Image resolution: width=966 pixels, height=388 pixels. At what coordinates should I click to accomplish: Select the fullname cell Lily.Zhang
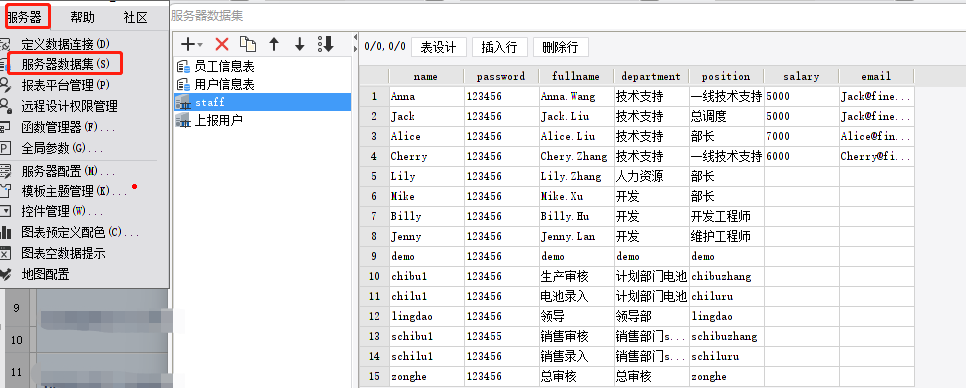[x=576, y=177]
